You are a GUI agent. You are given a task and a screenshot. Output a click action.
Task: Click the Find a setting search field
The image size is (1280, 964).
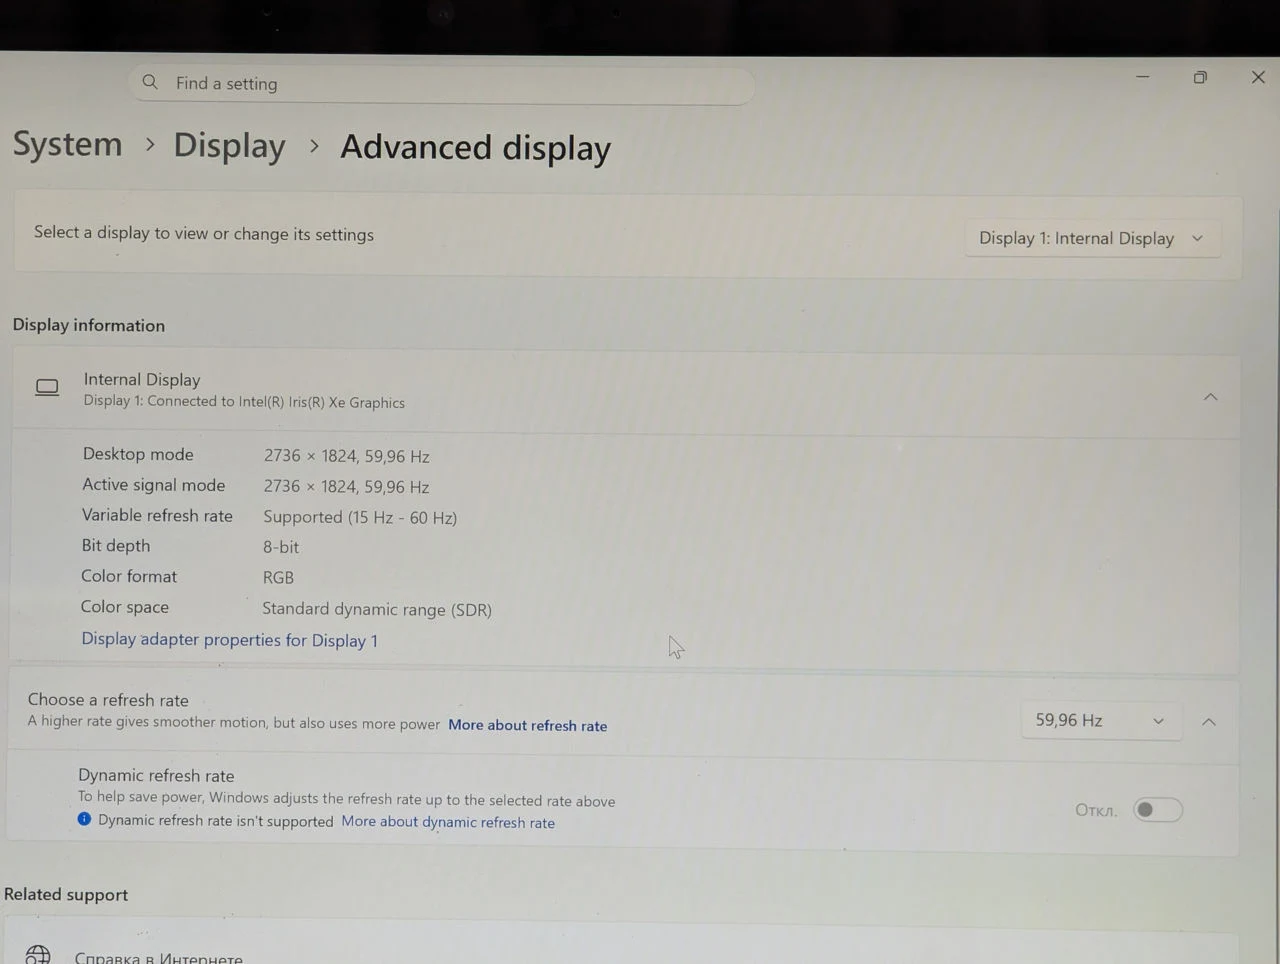click(441, 84)
